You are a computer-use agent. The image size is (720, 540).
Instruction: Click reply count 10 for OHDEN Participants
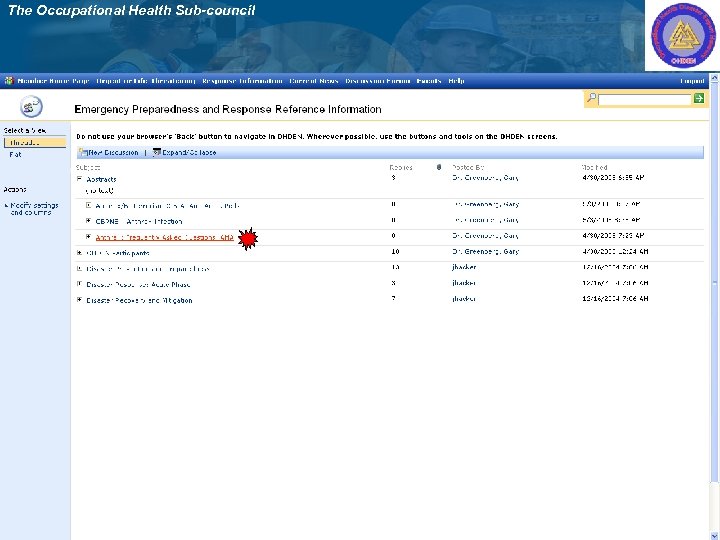[395, 252]
